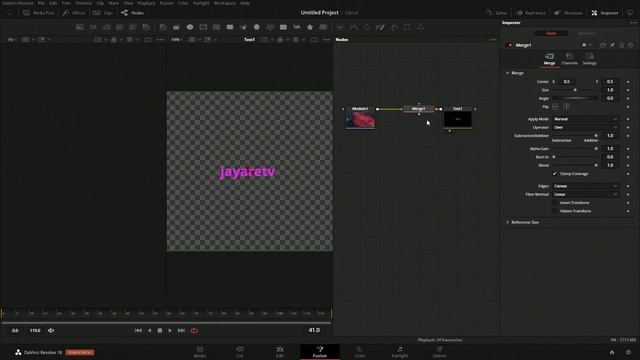Screen dimensions: 640x360
Task: Click the Center X value field
Action: (567, 82)
